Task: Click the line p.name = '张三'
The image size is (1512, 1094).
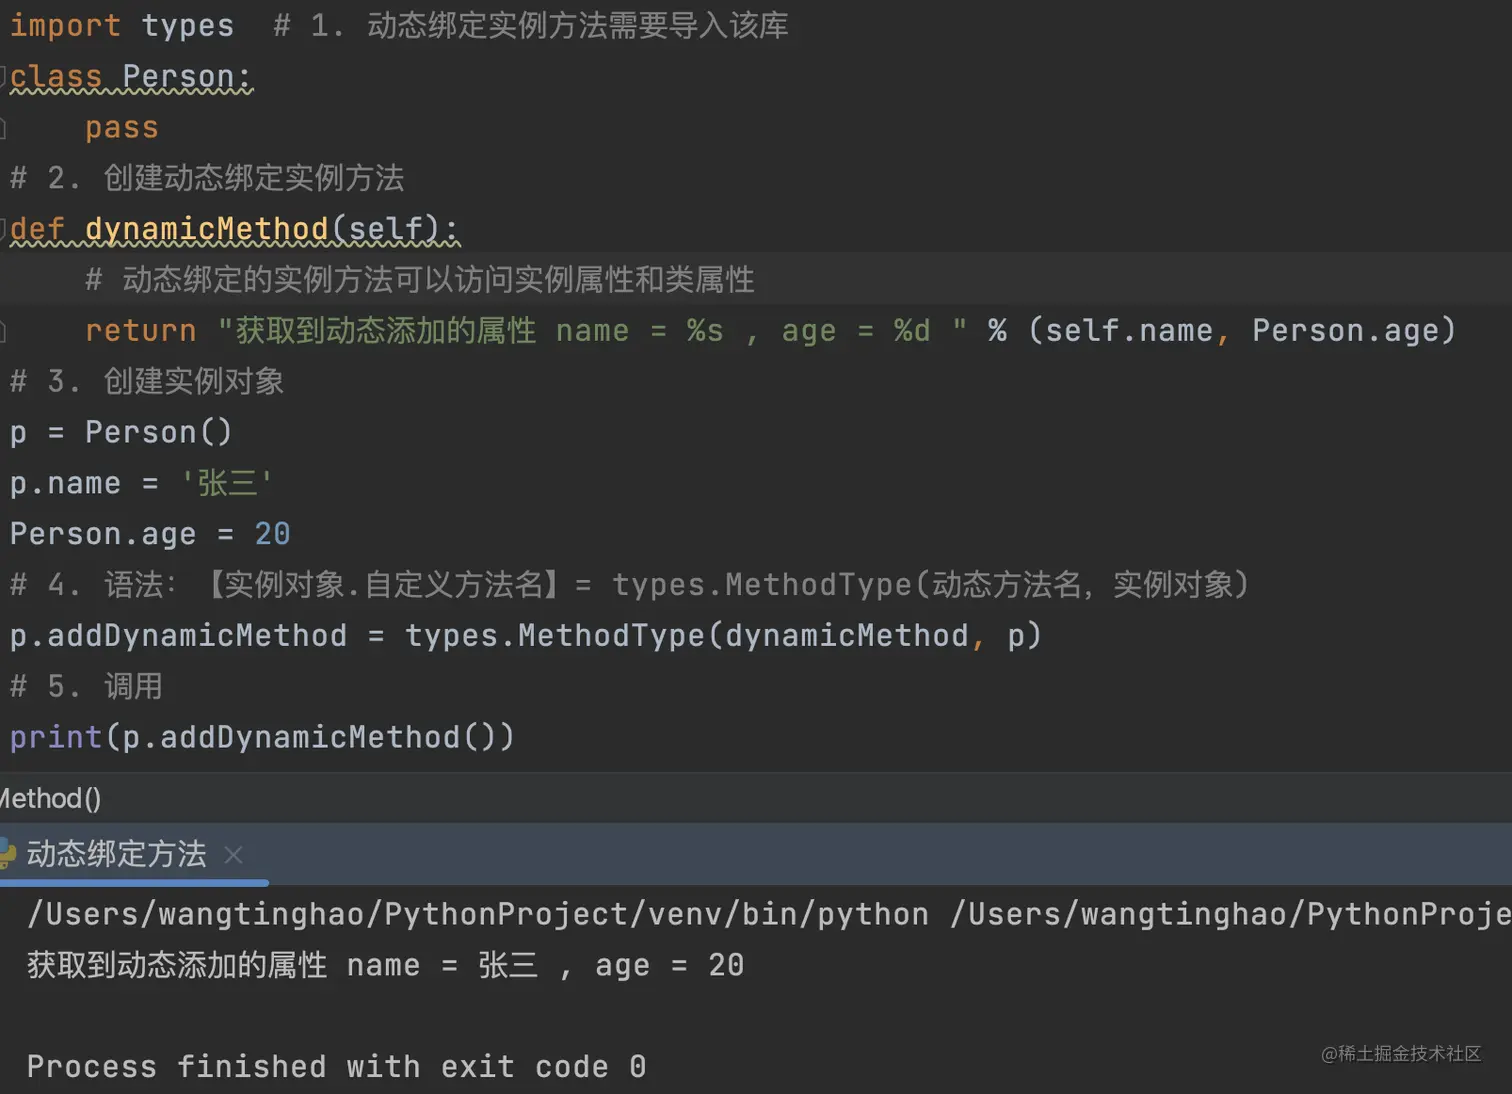Action: tap(141, 483)
